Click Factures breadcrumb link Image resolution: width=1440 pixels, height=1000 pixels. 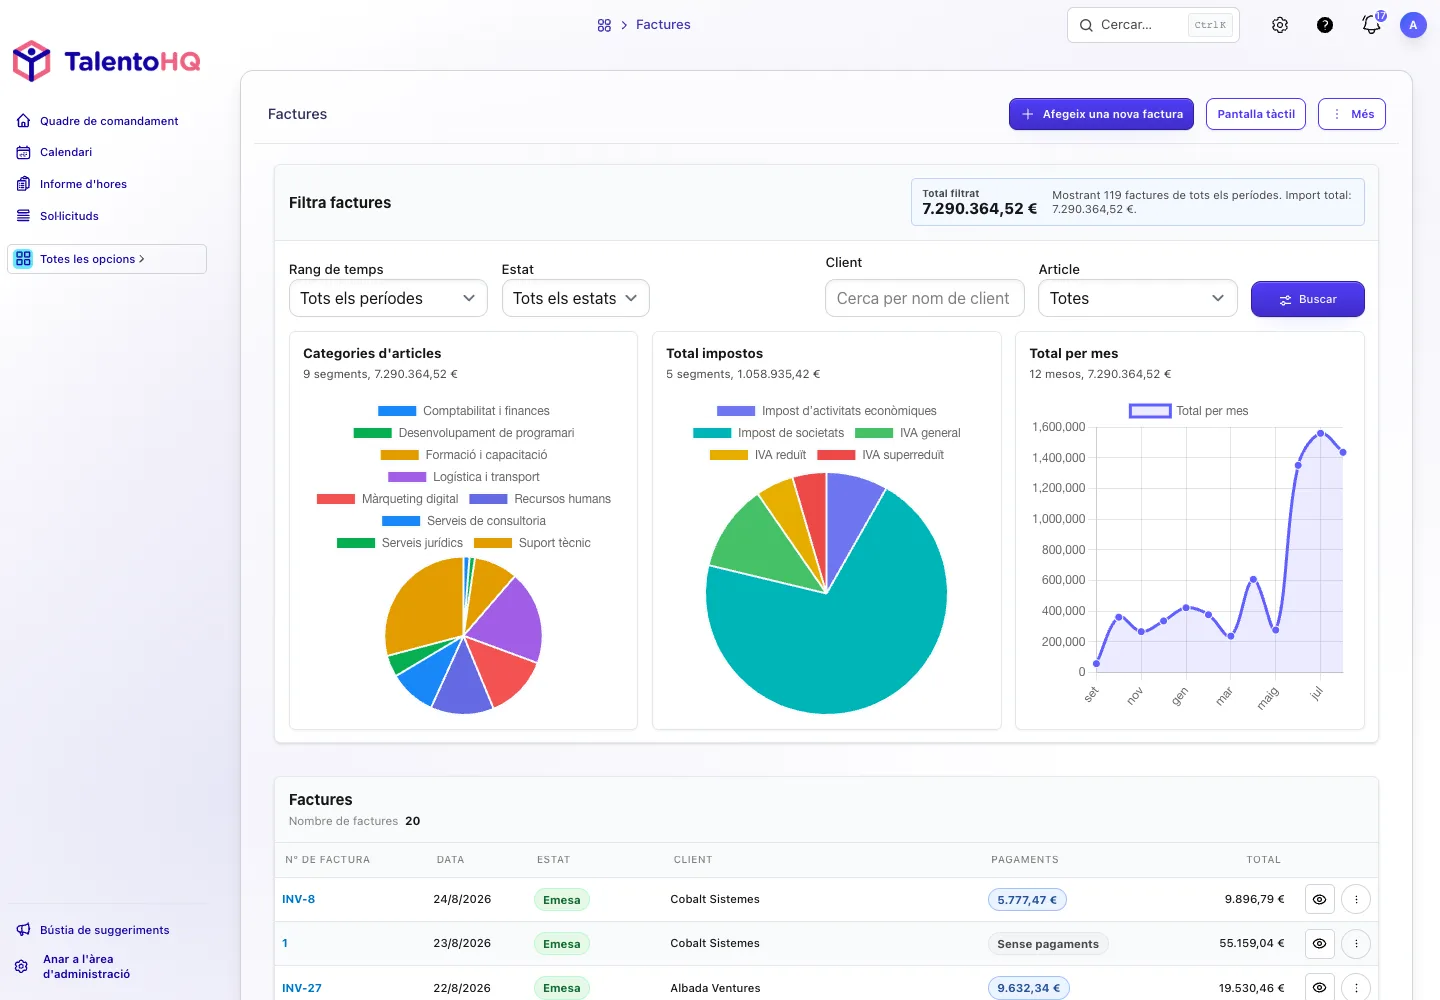pyautogui.click(x=663, y=25)
